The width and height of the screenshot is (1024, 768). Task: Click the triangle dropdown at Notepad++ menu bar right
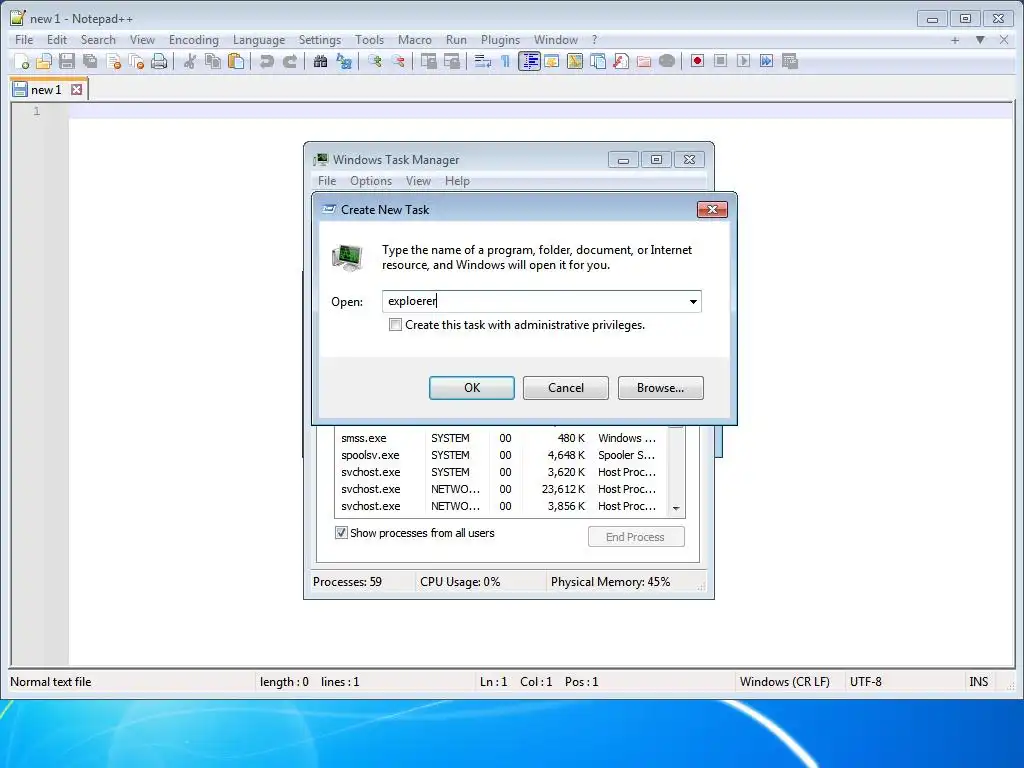tap(980, 40)
